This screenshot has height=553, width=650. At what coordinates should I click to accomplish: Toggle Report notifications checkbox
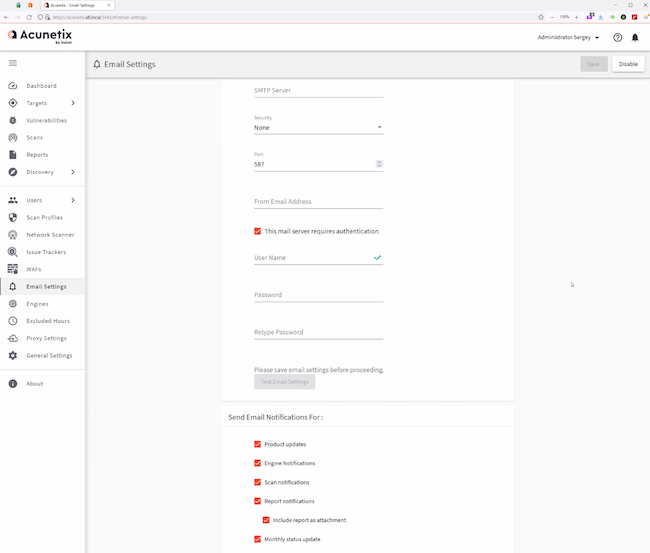257,501
